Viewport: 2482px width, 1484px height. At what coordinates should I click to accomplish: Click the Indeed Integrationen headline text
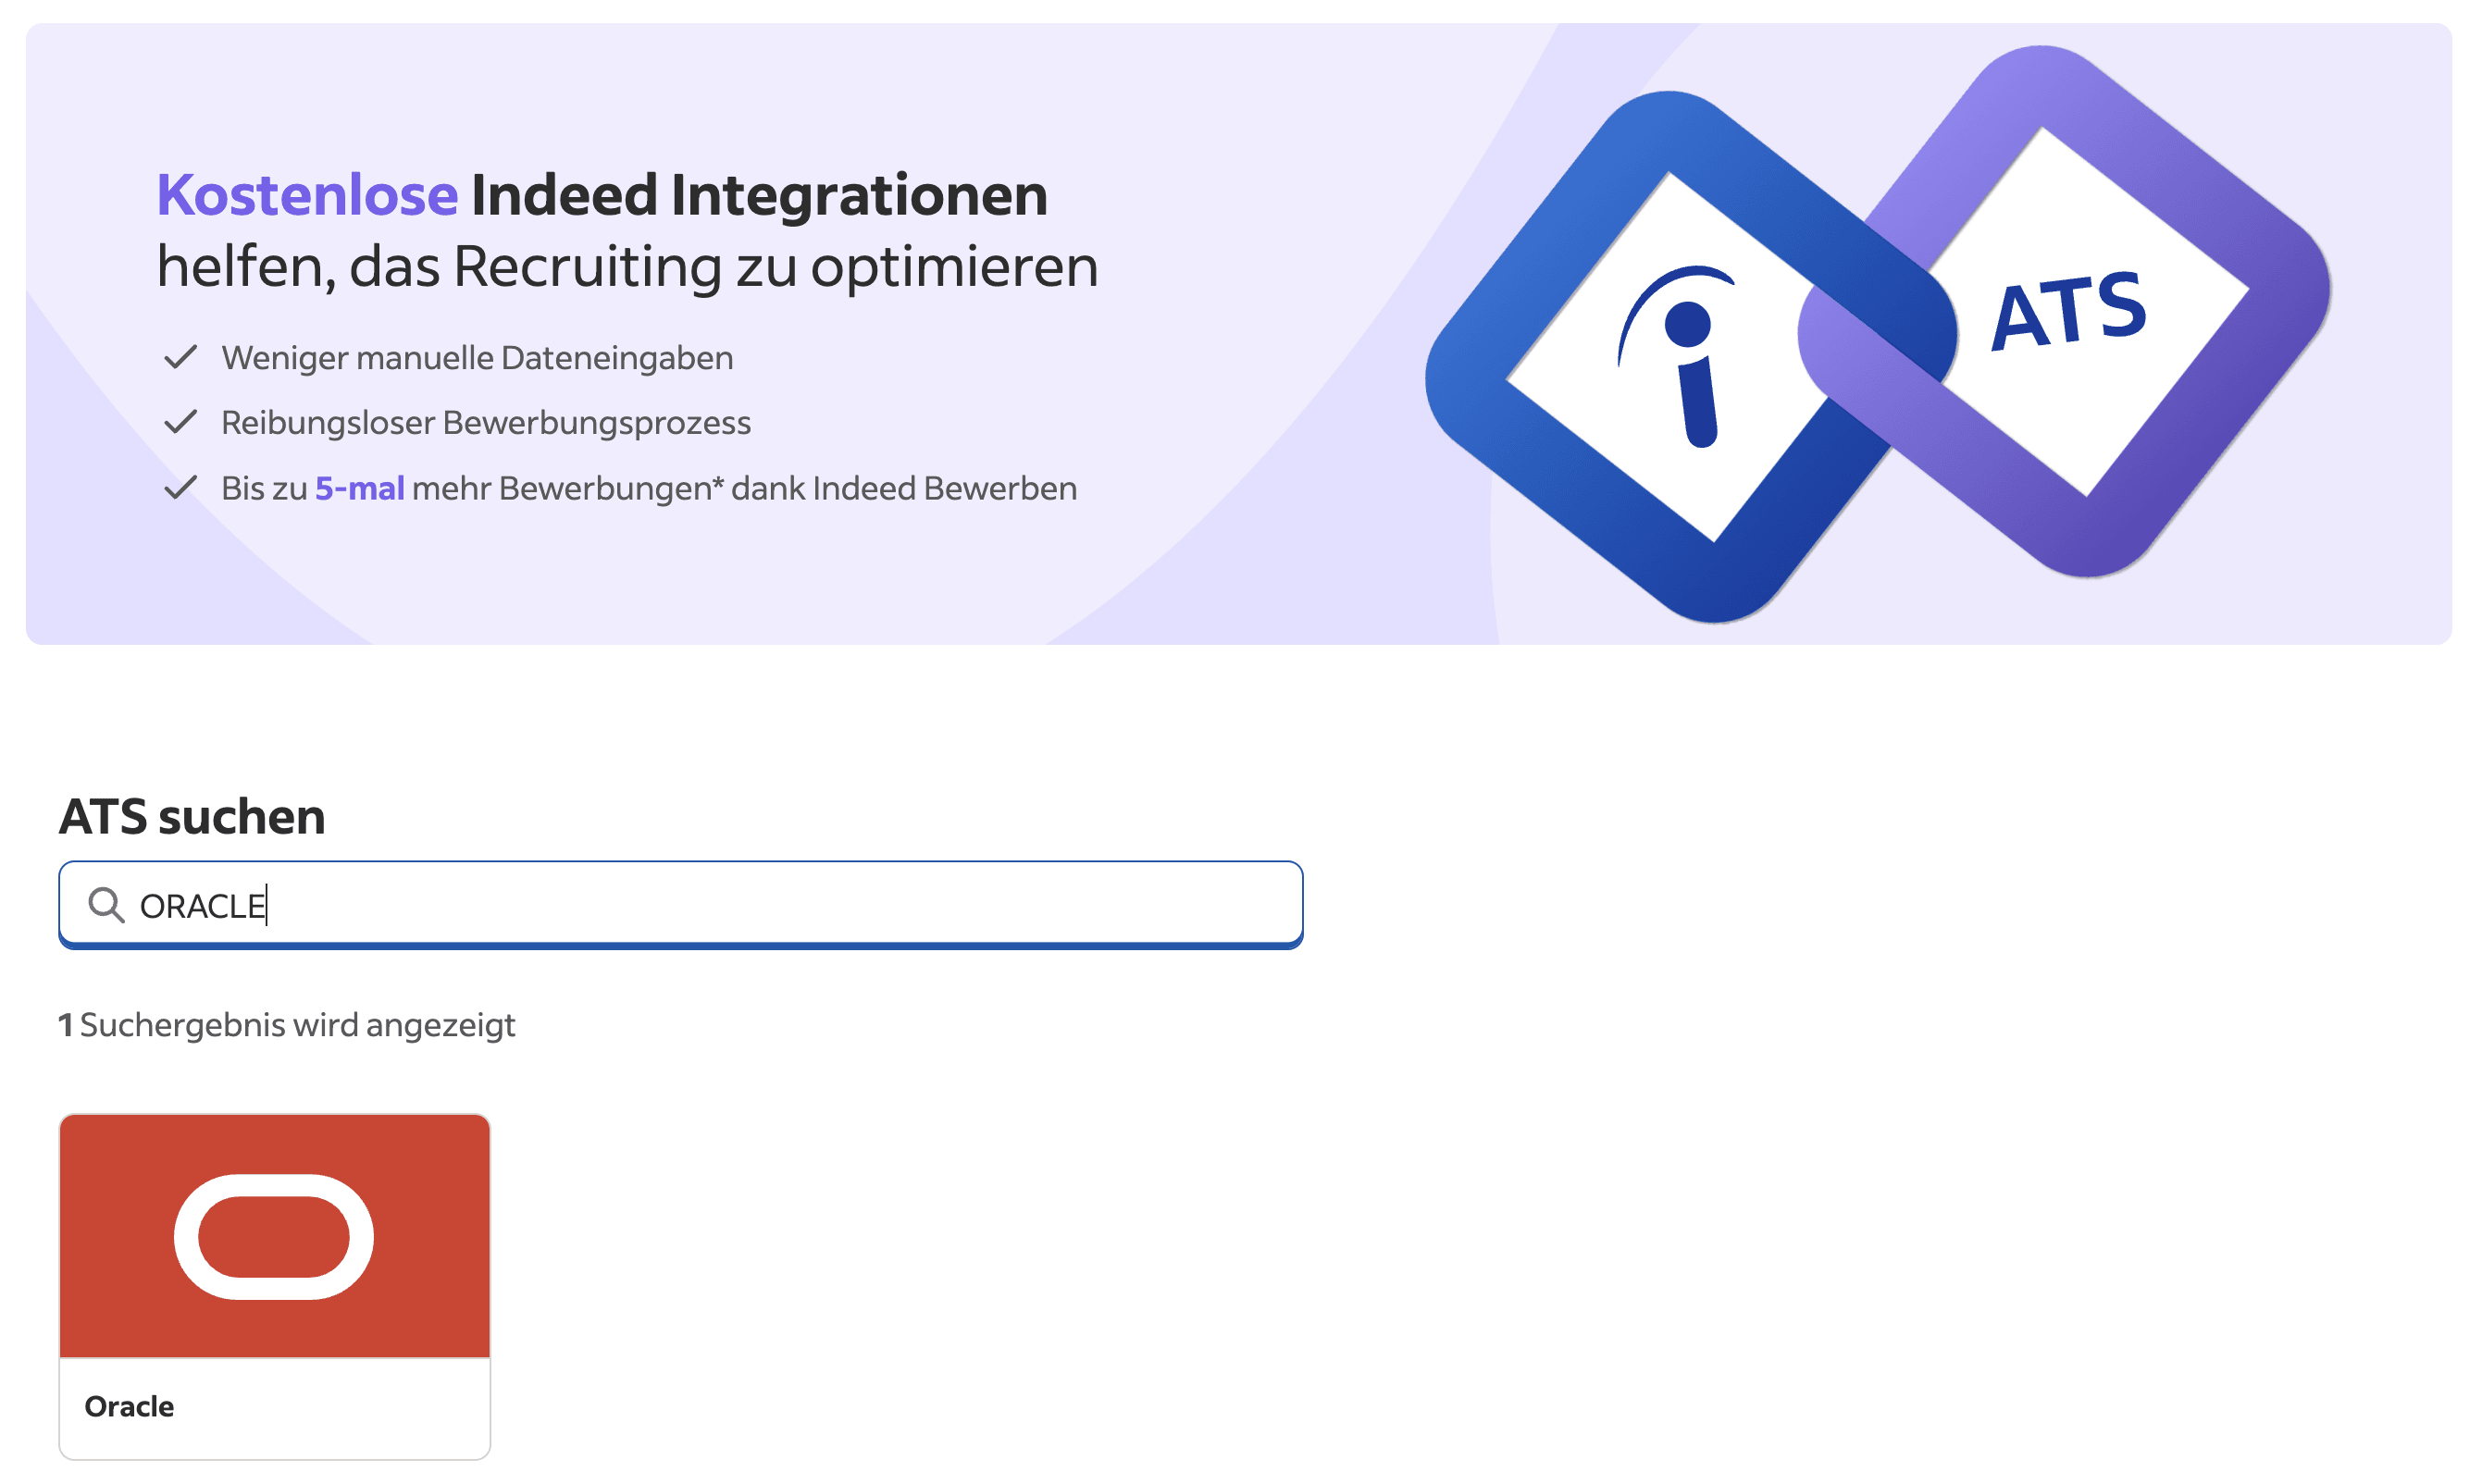click(759, 194)
